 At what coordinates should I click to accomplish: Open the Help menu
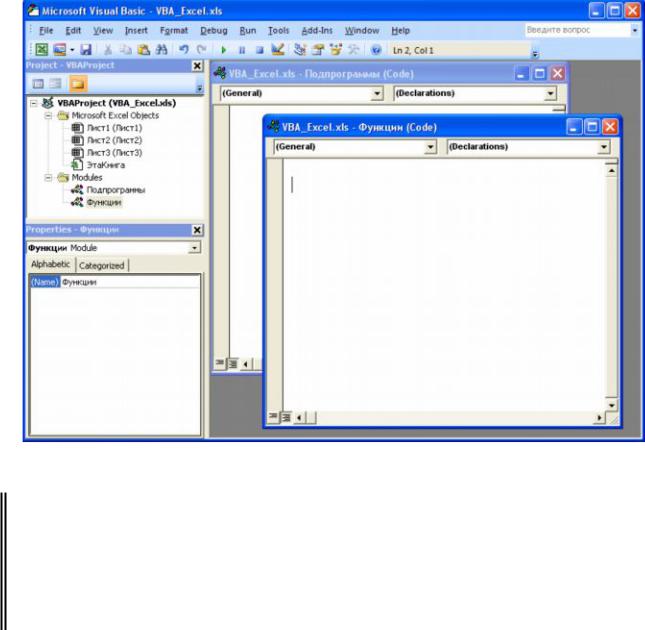400,30
